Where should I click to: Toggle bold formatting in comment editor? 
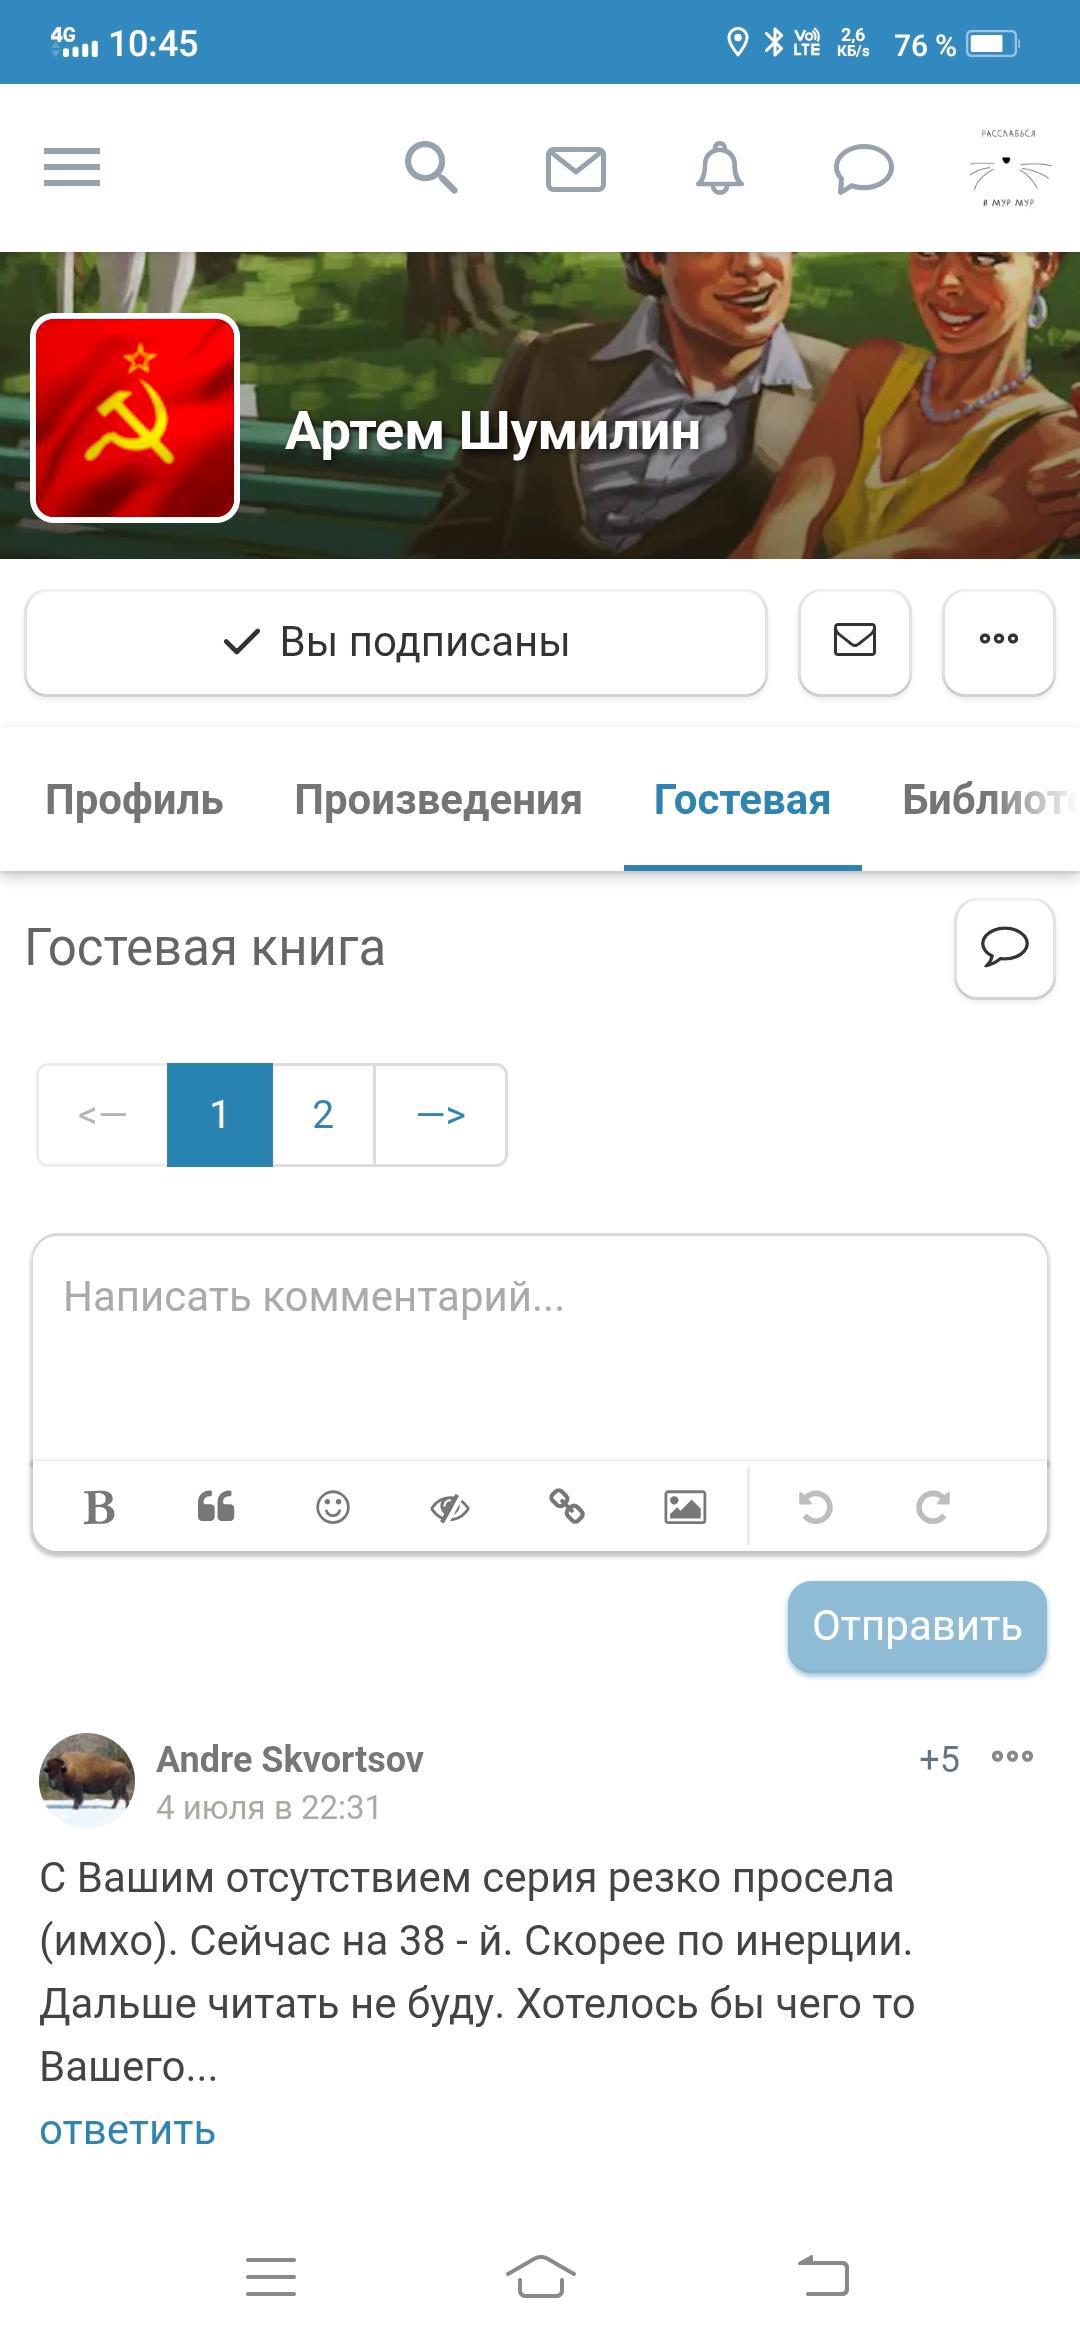click(99, 1506)
